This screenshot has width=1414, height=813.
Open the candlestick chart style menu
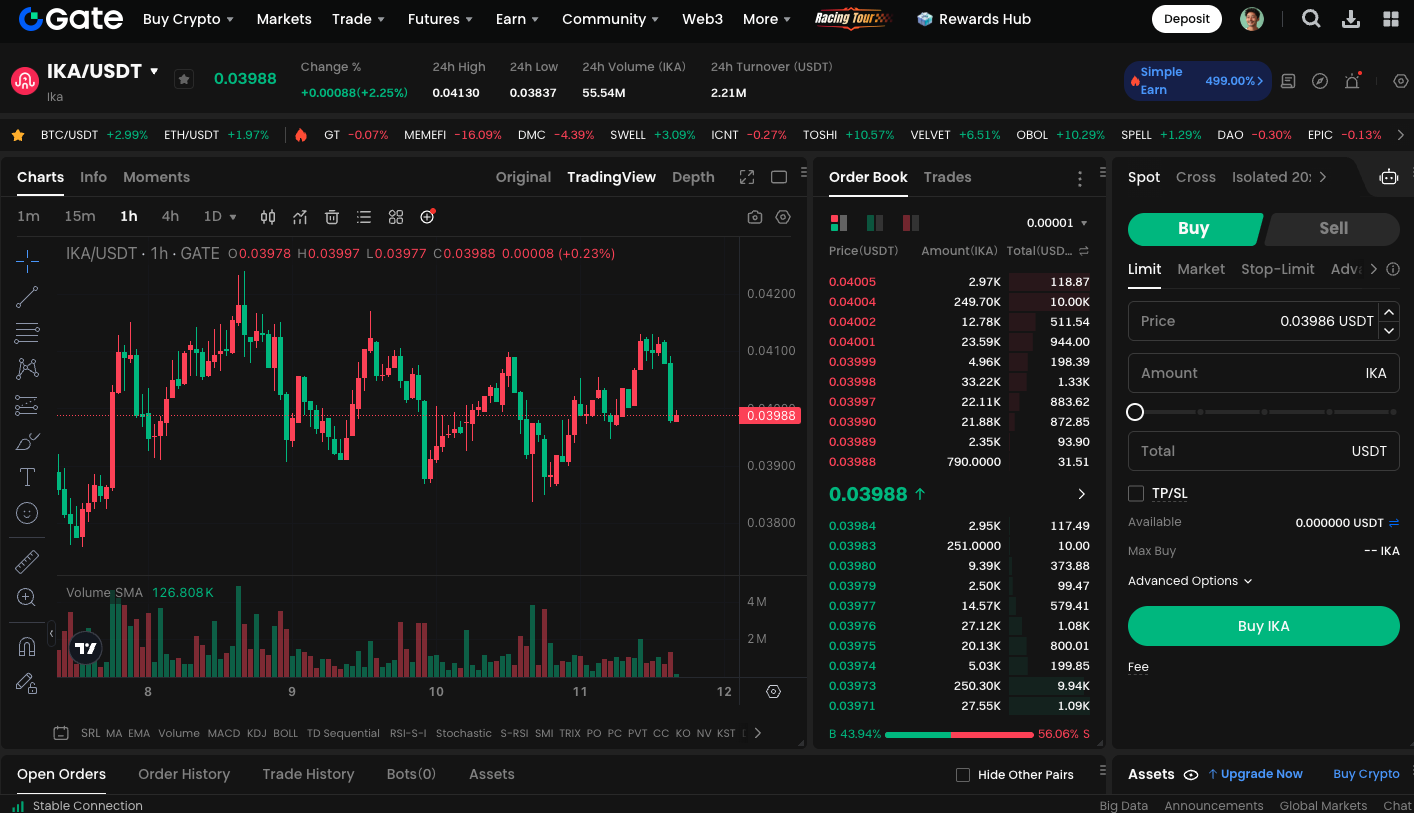(268, 217)
